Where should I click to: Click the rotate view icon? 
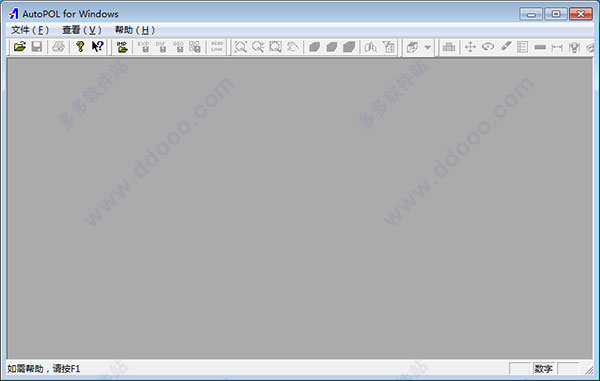point(488,47)
